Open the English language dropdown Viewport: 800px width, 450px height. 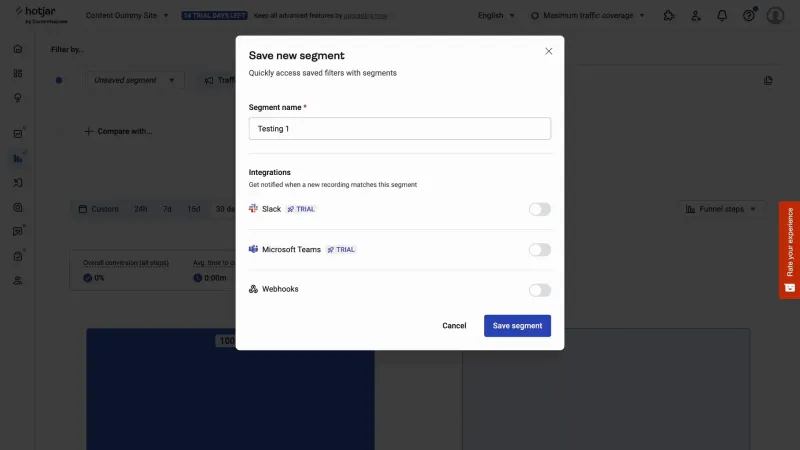[496, 15]
